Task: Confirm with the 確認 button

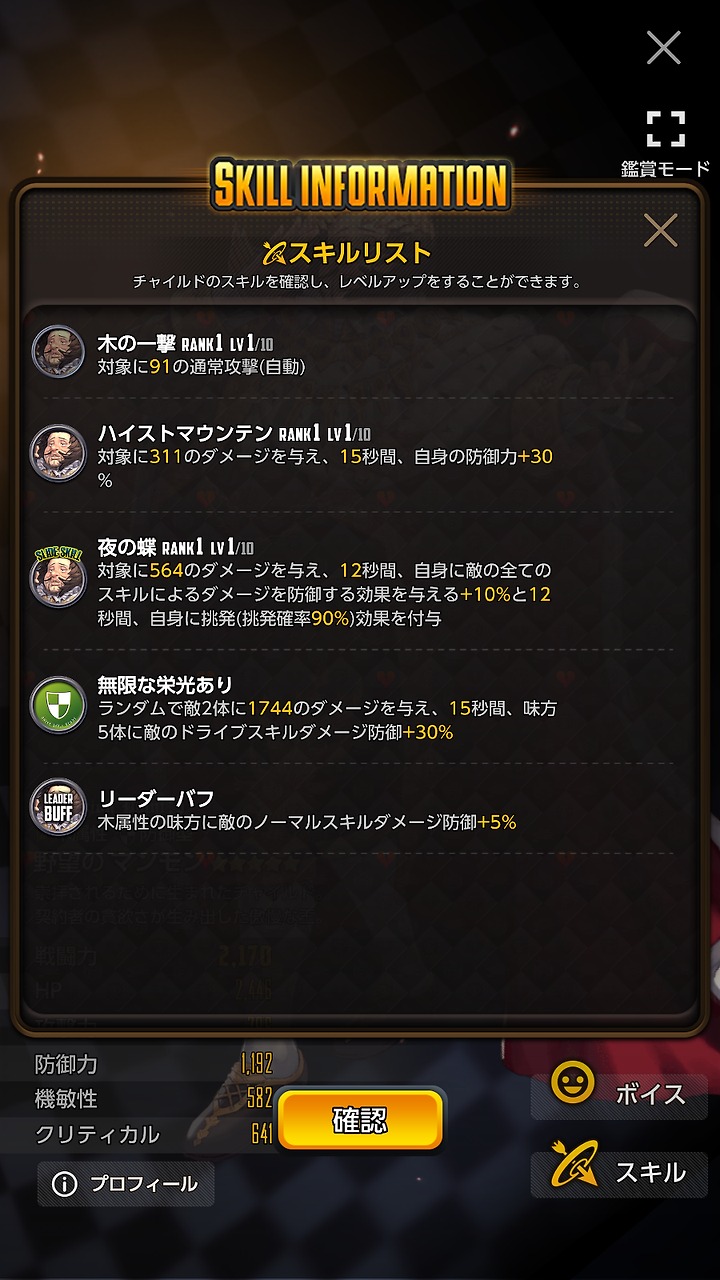Action: (360, 1119)
